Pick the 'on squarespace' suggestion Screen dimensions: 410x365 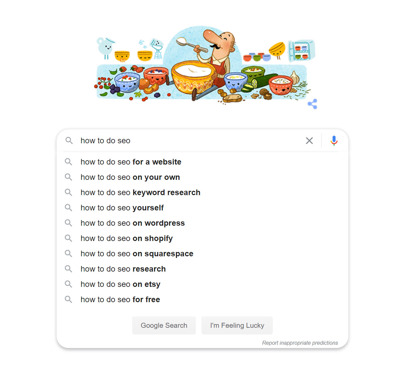click(x=203, y=254)
